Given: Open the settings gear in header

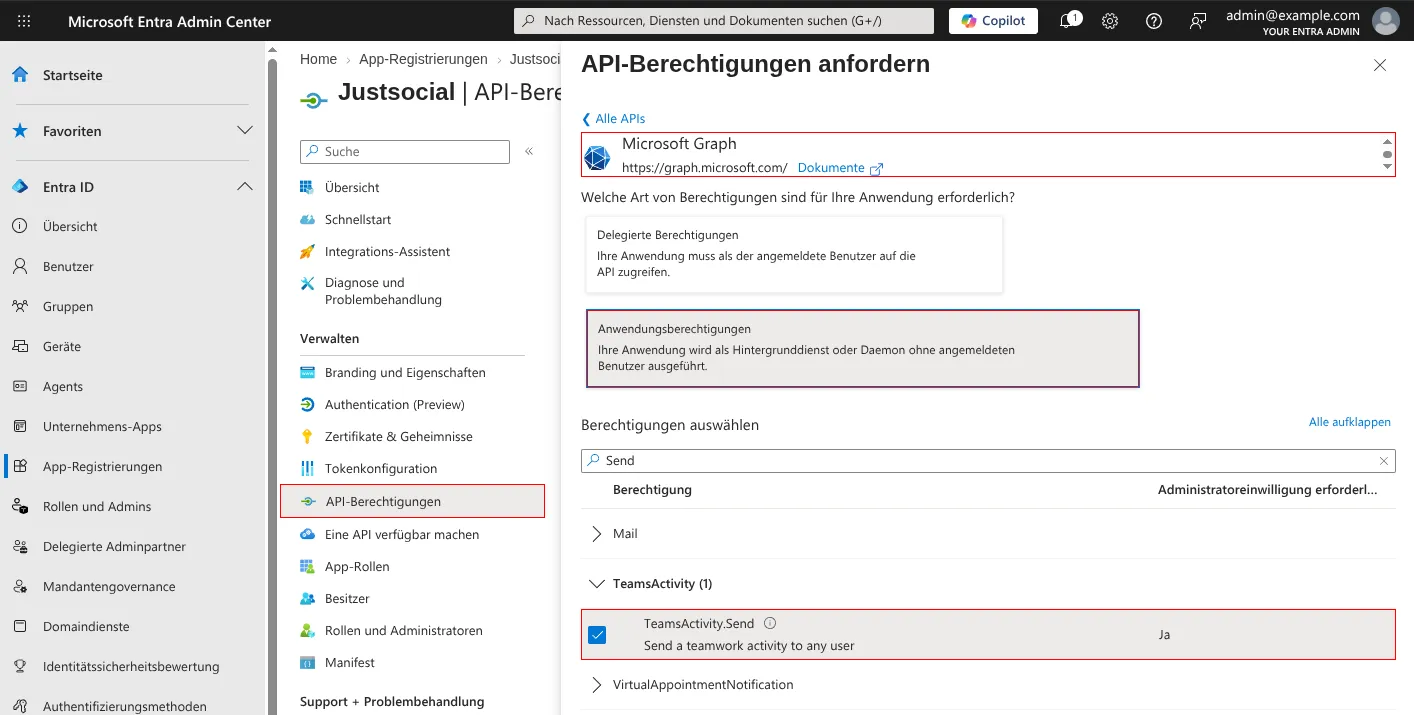Looking at the screenshot, I should (1110, 21).
